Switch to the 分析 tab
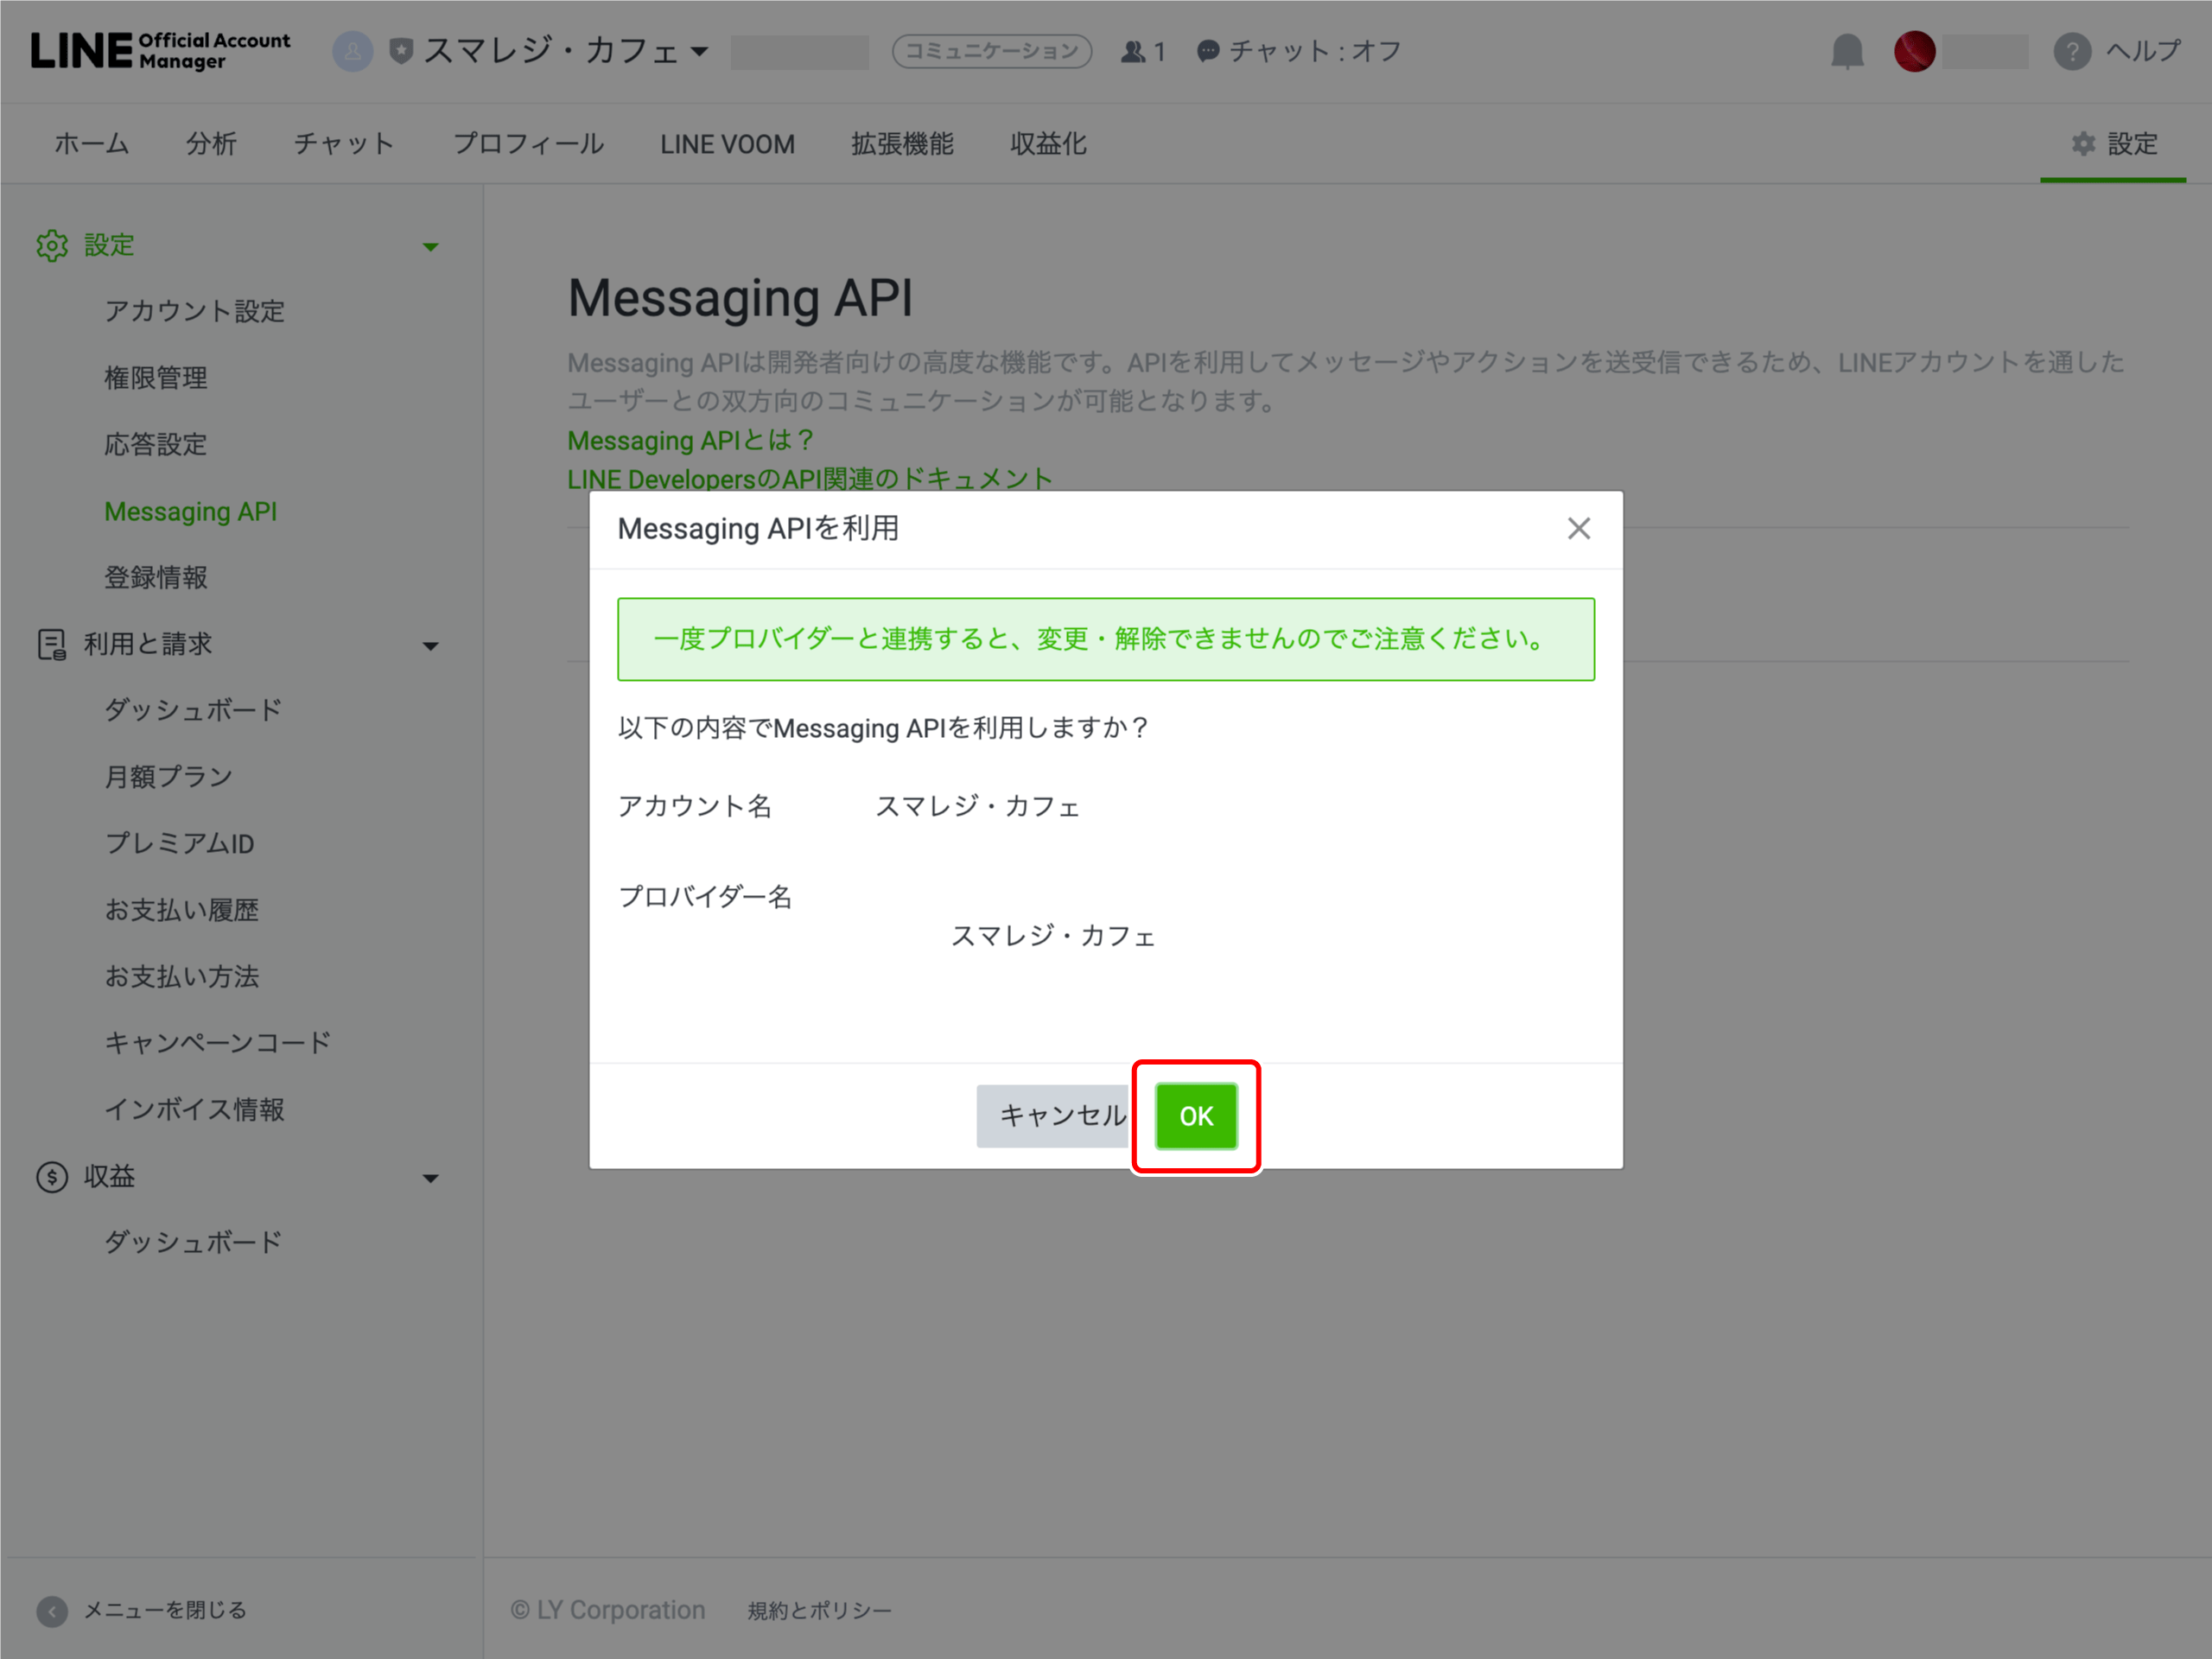The image size is (2212, 1659). pyautogui.click(x=211, y=144)
